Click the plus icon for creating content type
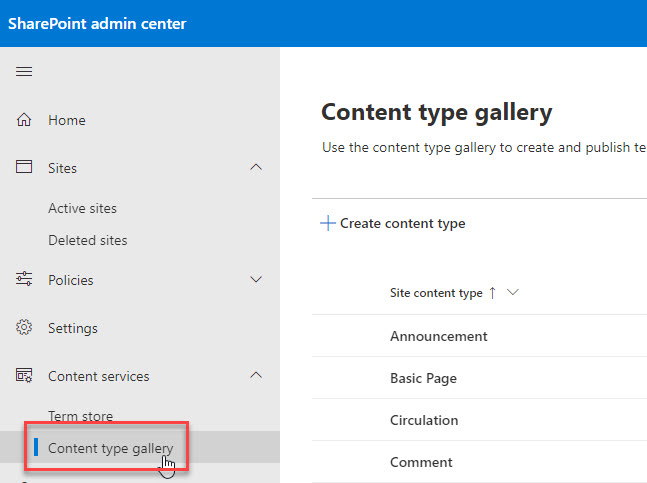This screenshot has width=647, height=483. 328,223
